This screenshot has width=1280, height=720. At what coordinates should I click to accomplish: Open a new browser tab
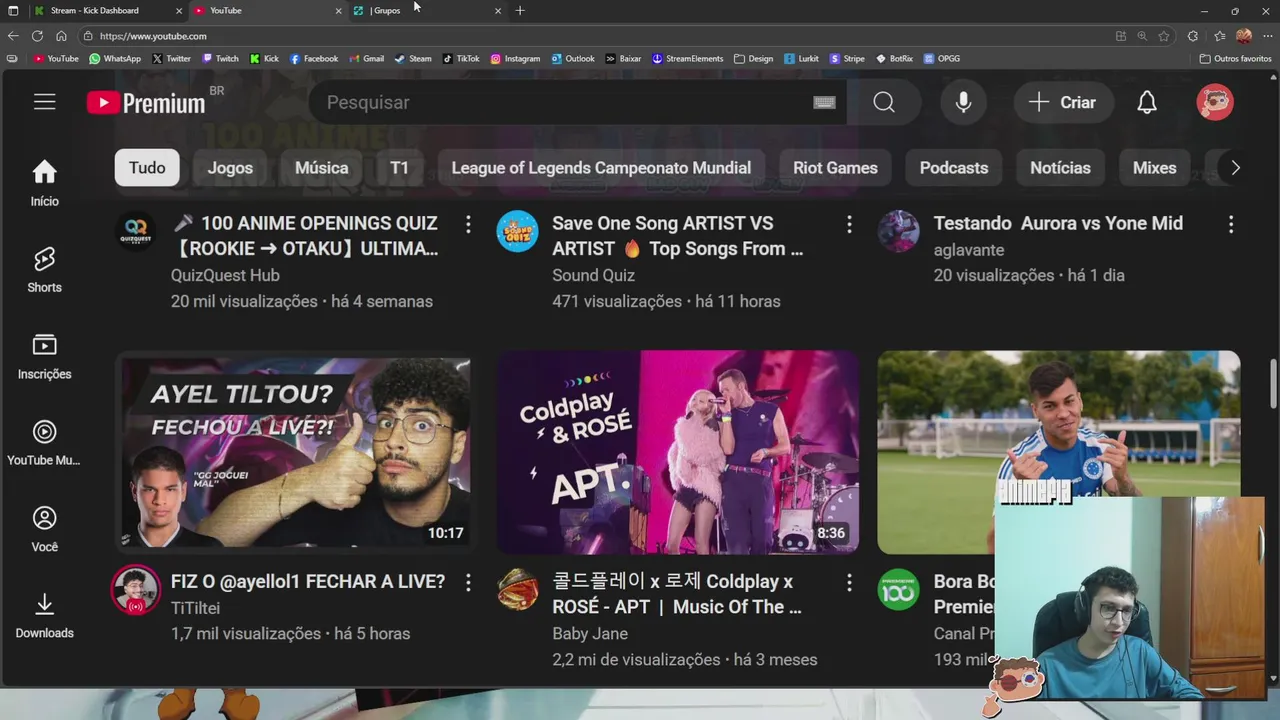tap(520, 11)
